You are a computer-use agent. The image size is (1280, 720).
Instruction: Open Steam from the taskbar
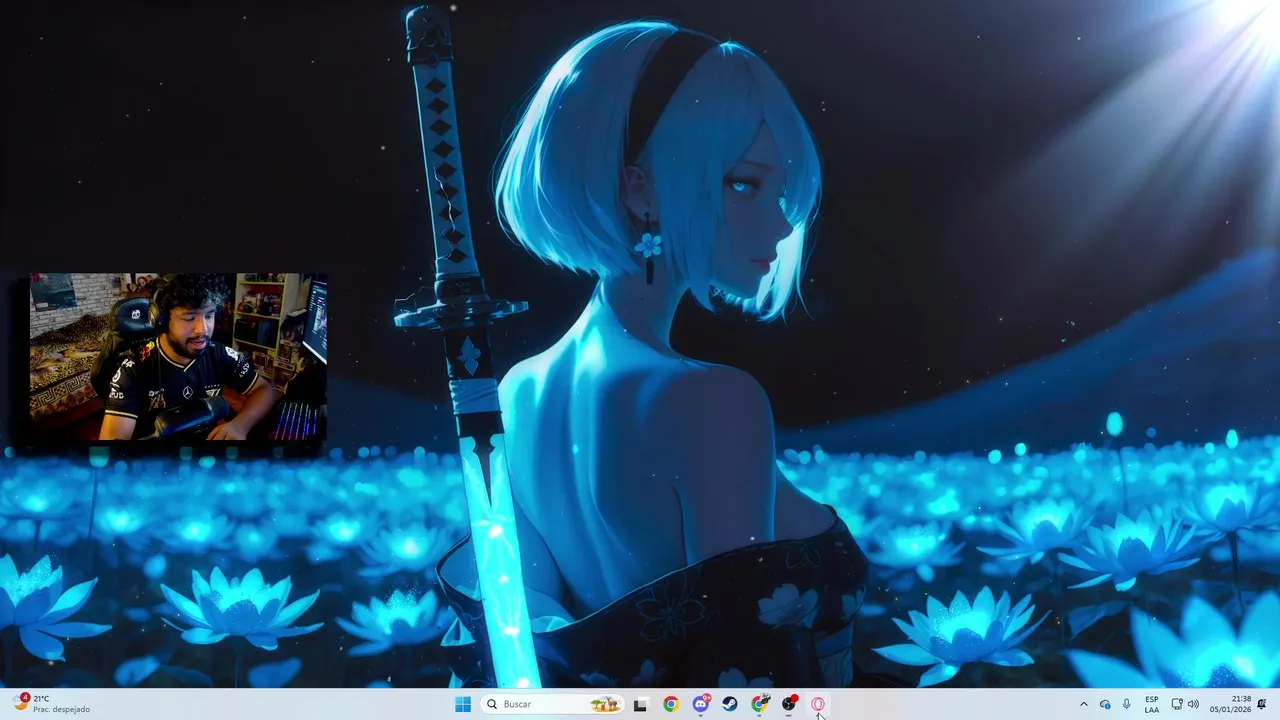coord(730,704)
